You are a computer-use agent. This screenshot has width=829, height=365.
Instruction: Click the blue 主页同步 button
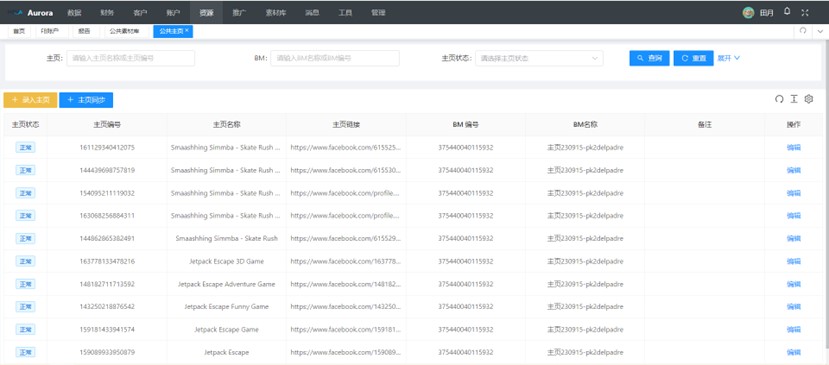[86, 100]
